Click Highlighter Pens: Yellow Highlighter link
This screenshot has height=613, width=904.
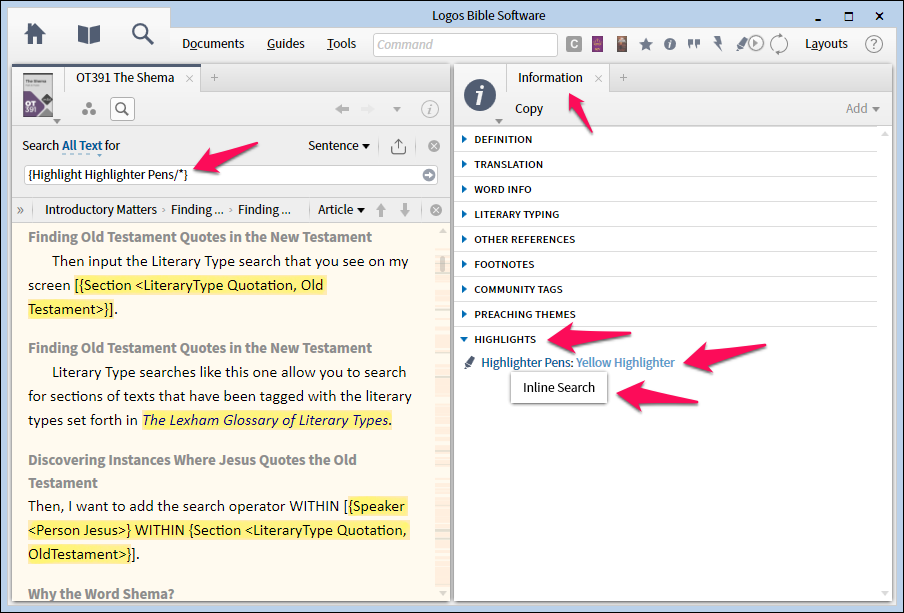click(578, 363)
